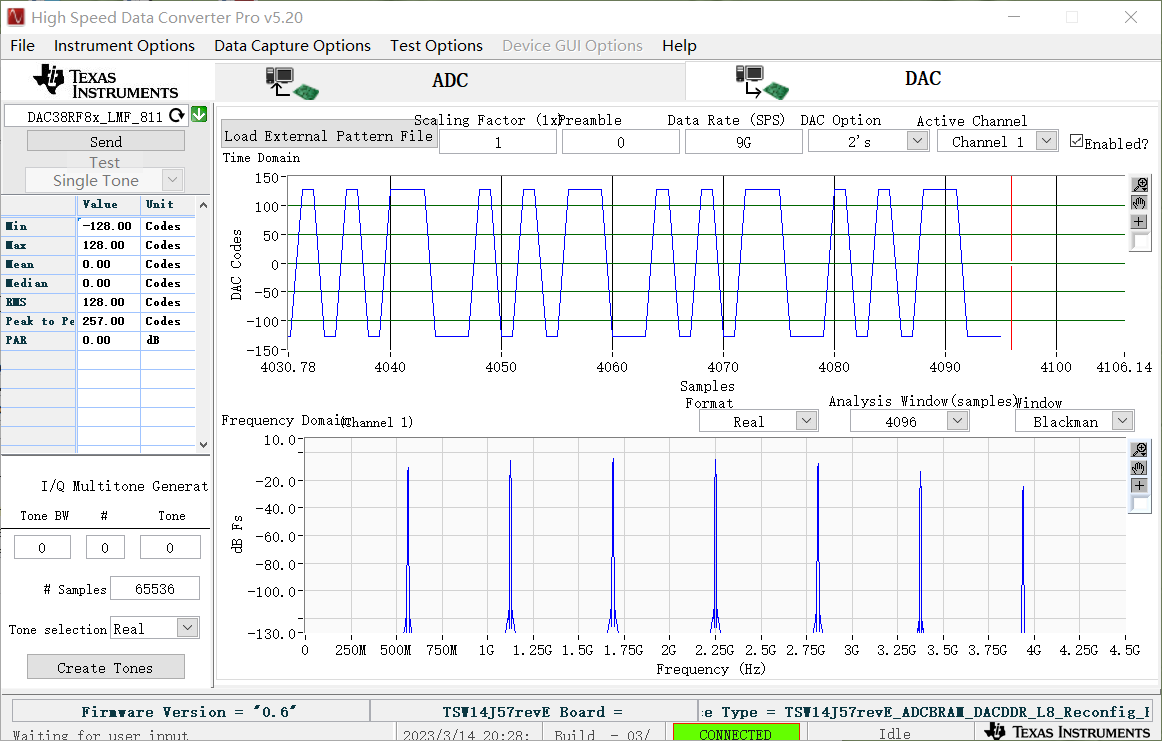Viewport: 1162px width, 741px height.
Task: Click the time domain graph legend box
Action: pyautogui.click(x=1141, y=242)
